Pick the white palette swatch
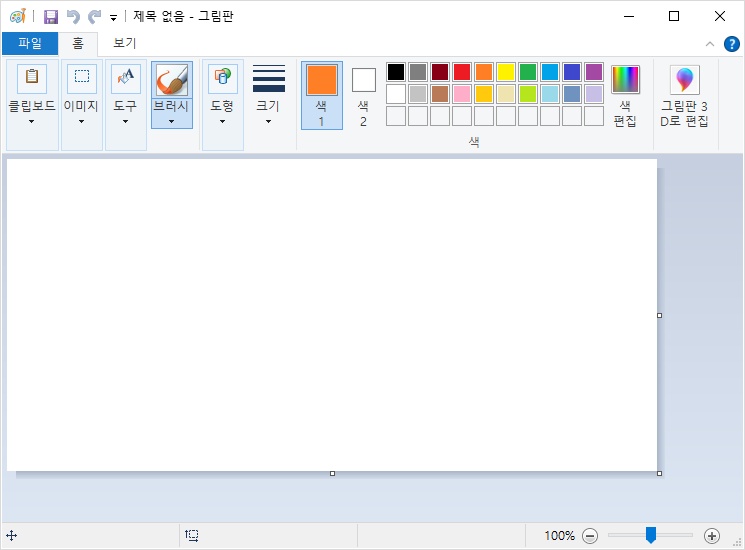 (396, 94)
